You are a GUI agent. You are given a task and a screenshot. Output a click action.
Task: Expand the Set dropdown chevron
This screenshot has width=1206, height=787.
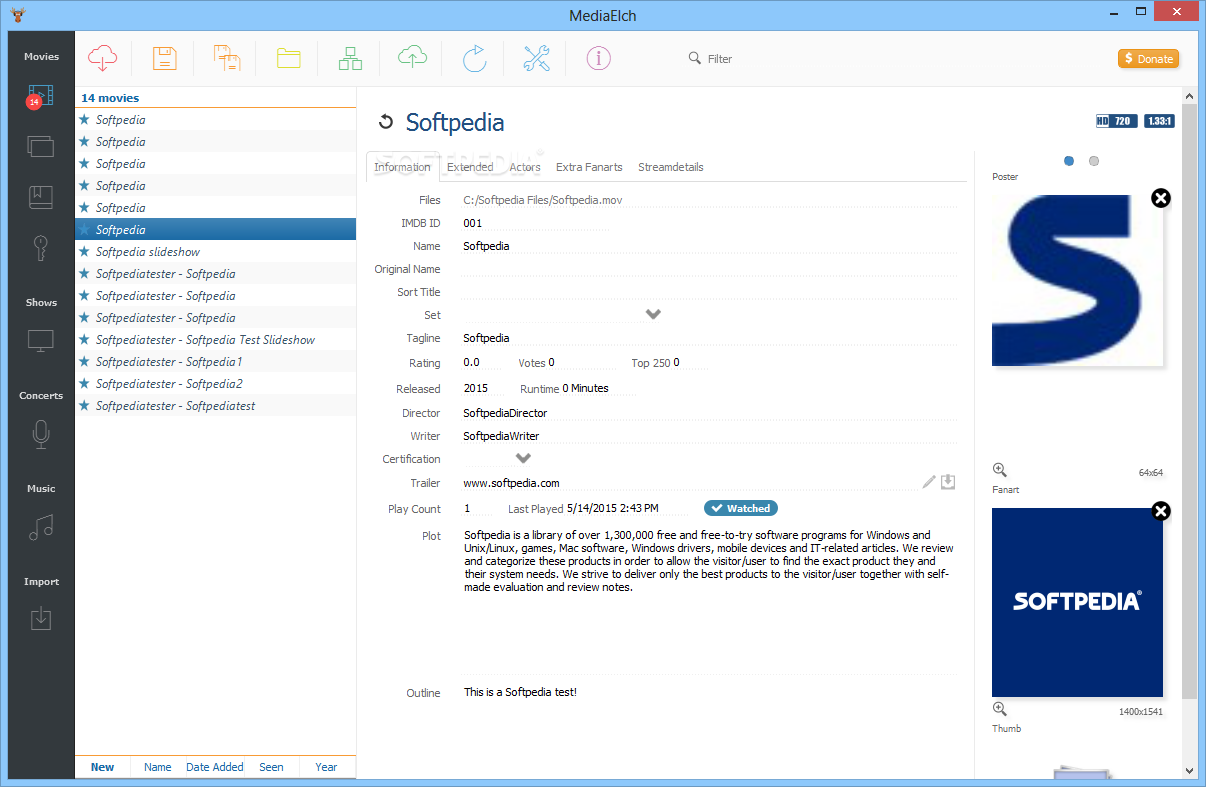(653, 314)
